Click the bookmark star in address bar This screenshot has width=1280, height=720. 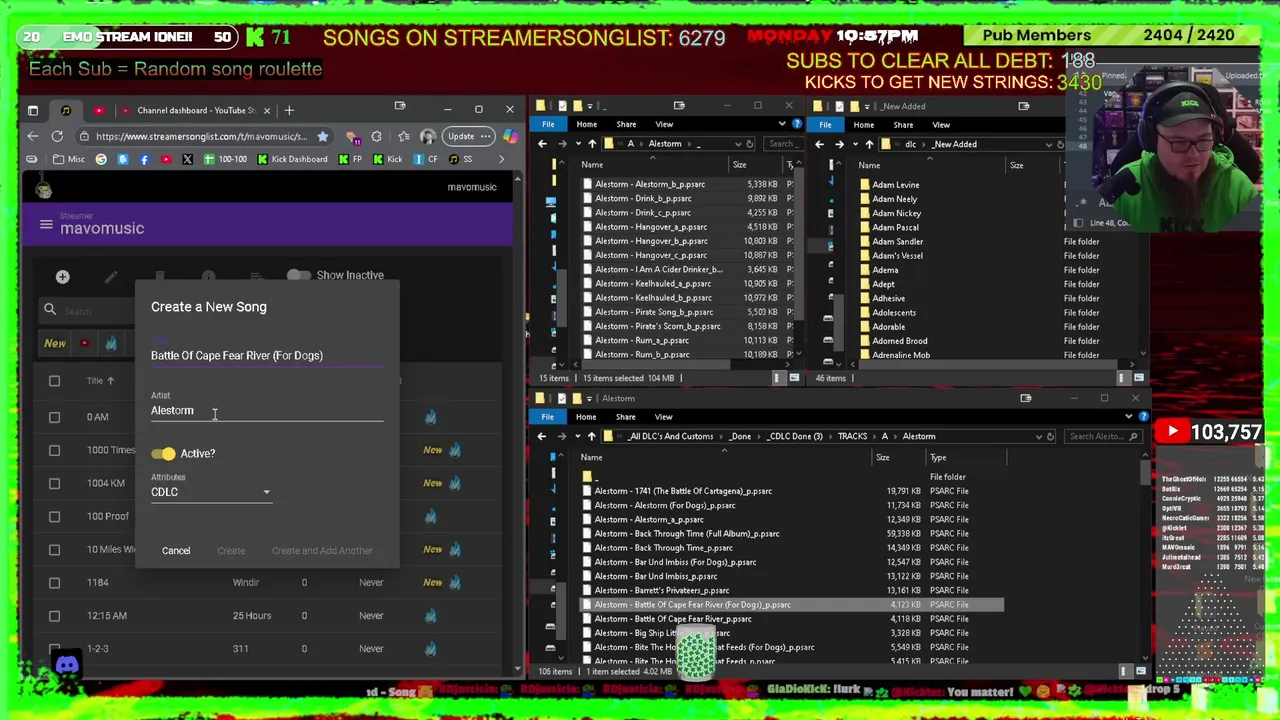(x=322, y=136)
